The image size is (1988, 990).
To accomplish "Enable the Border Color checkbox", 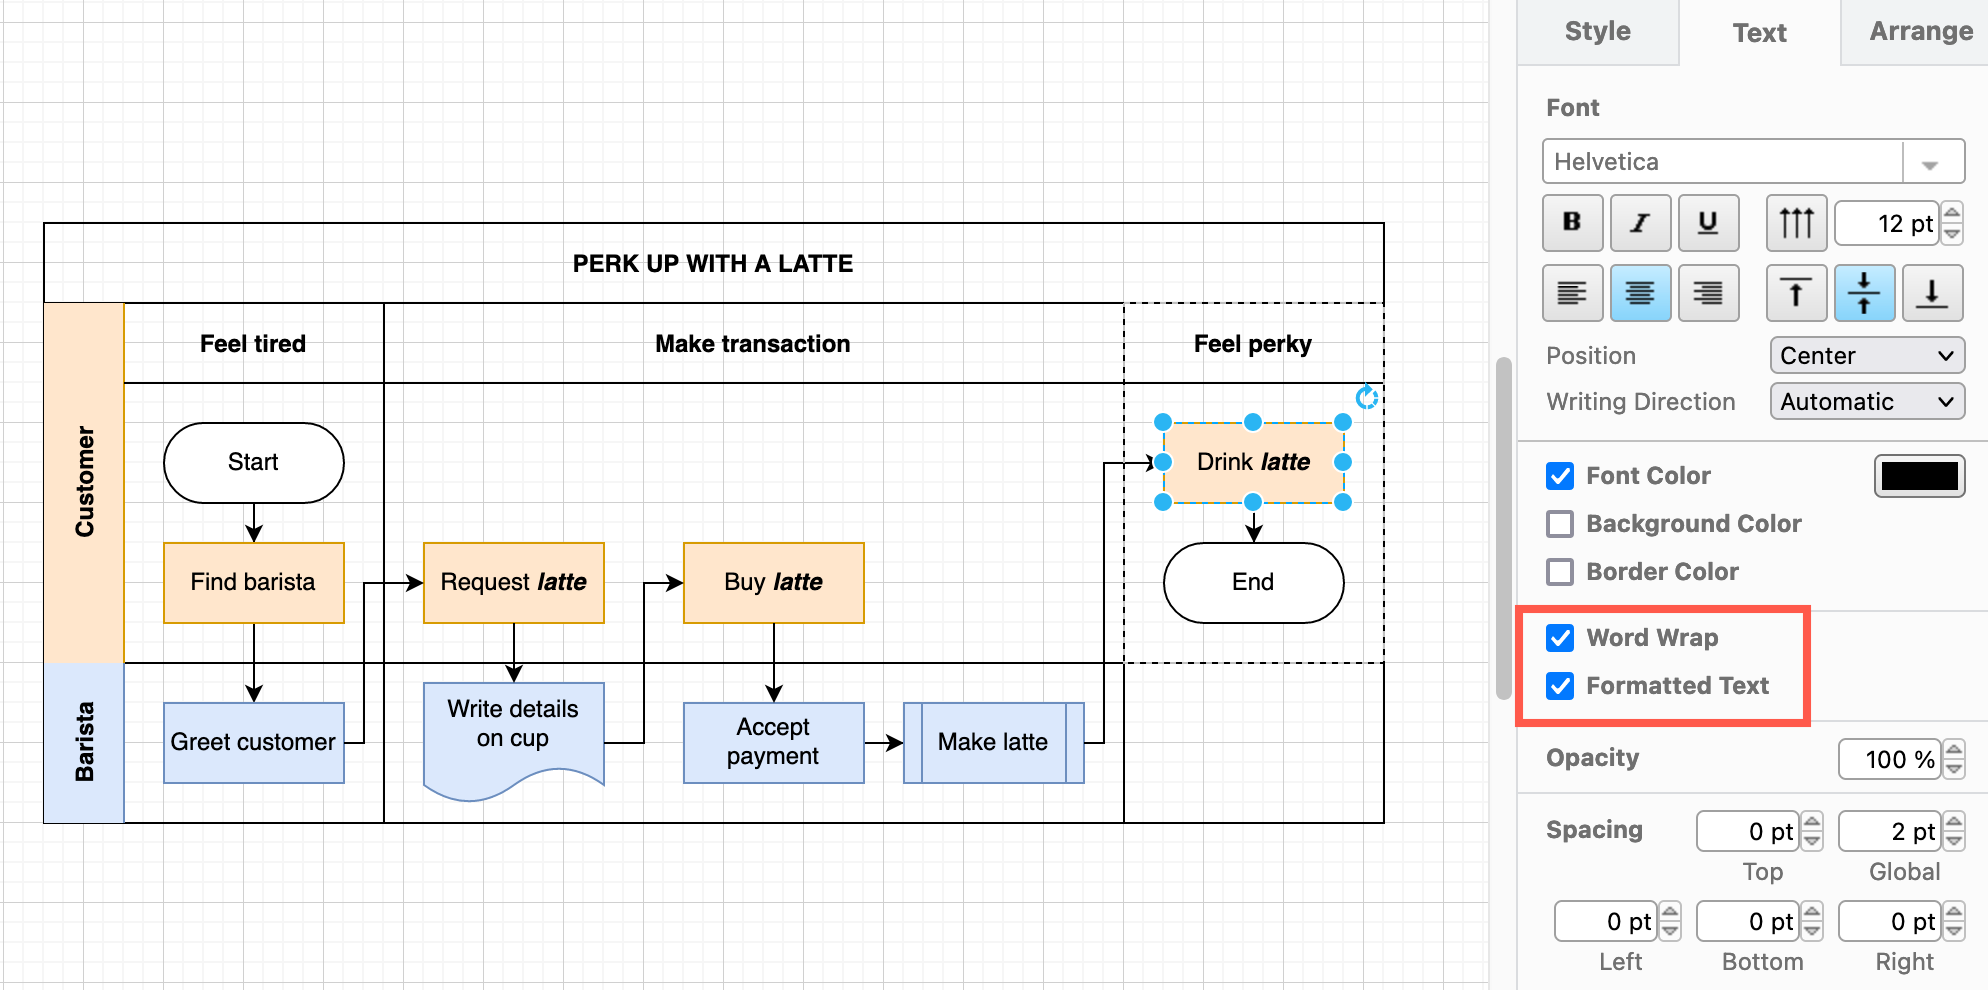I will coord(1560,572).
